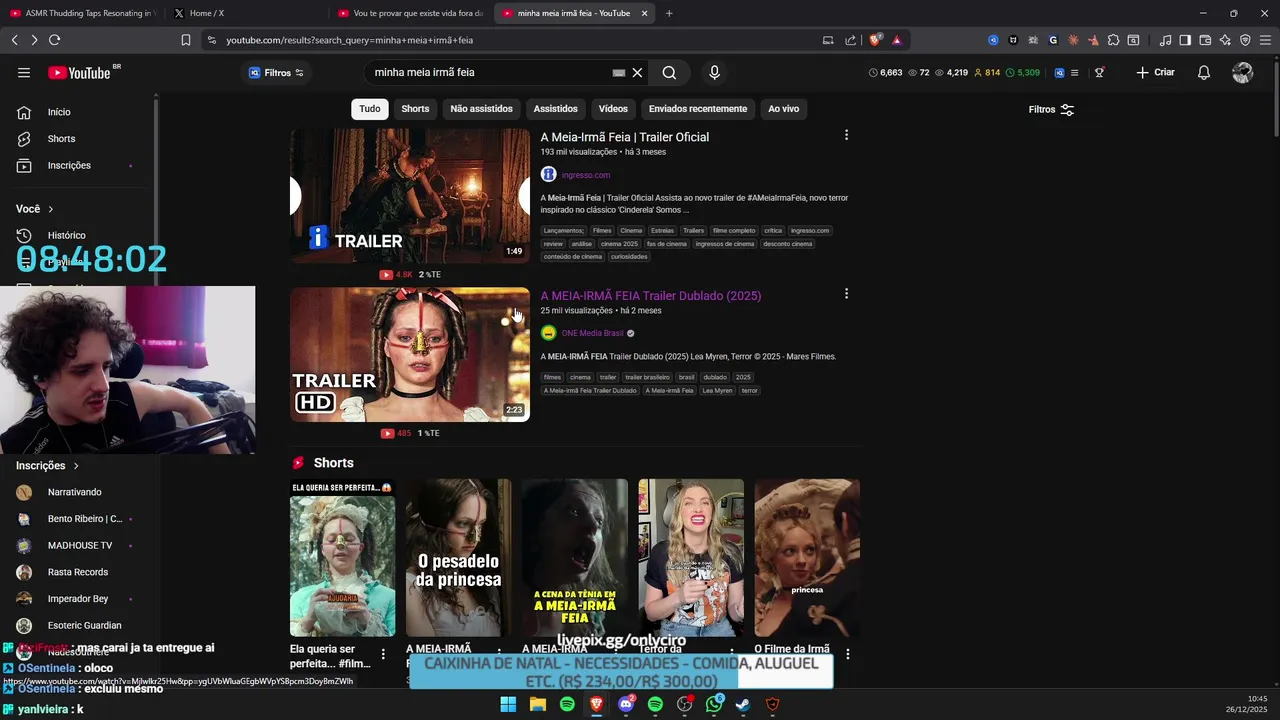Viewport: 1280px width, 720px height.
Task: Open the trophy icon in YouTube header
Action: coord(1099,72)
